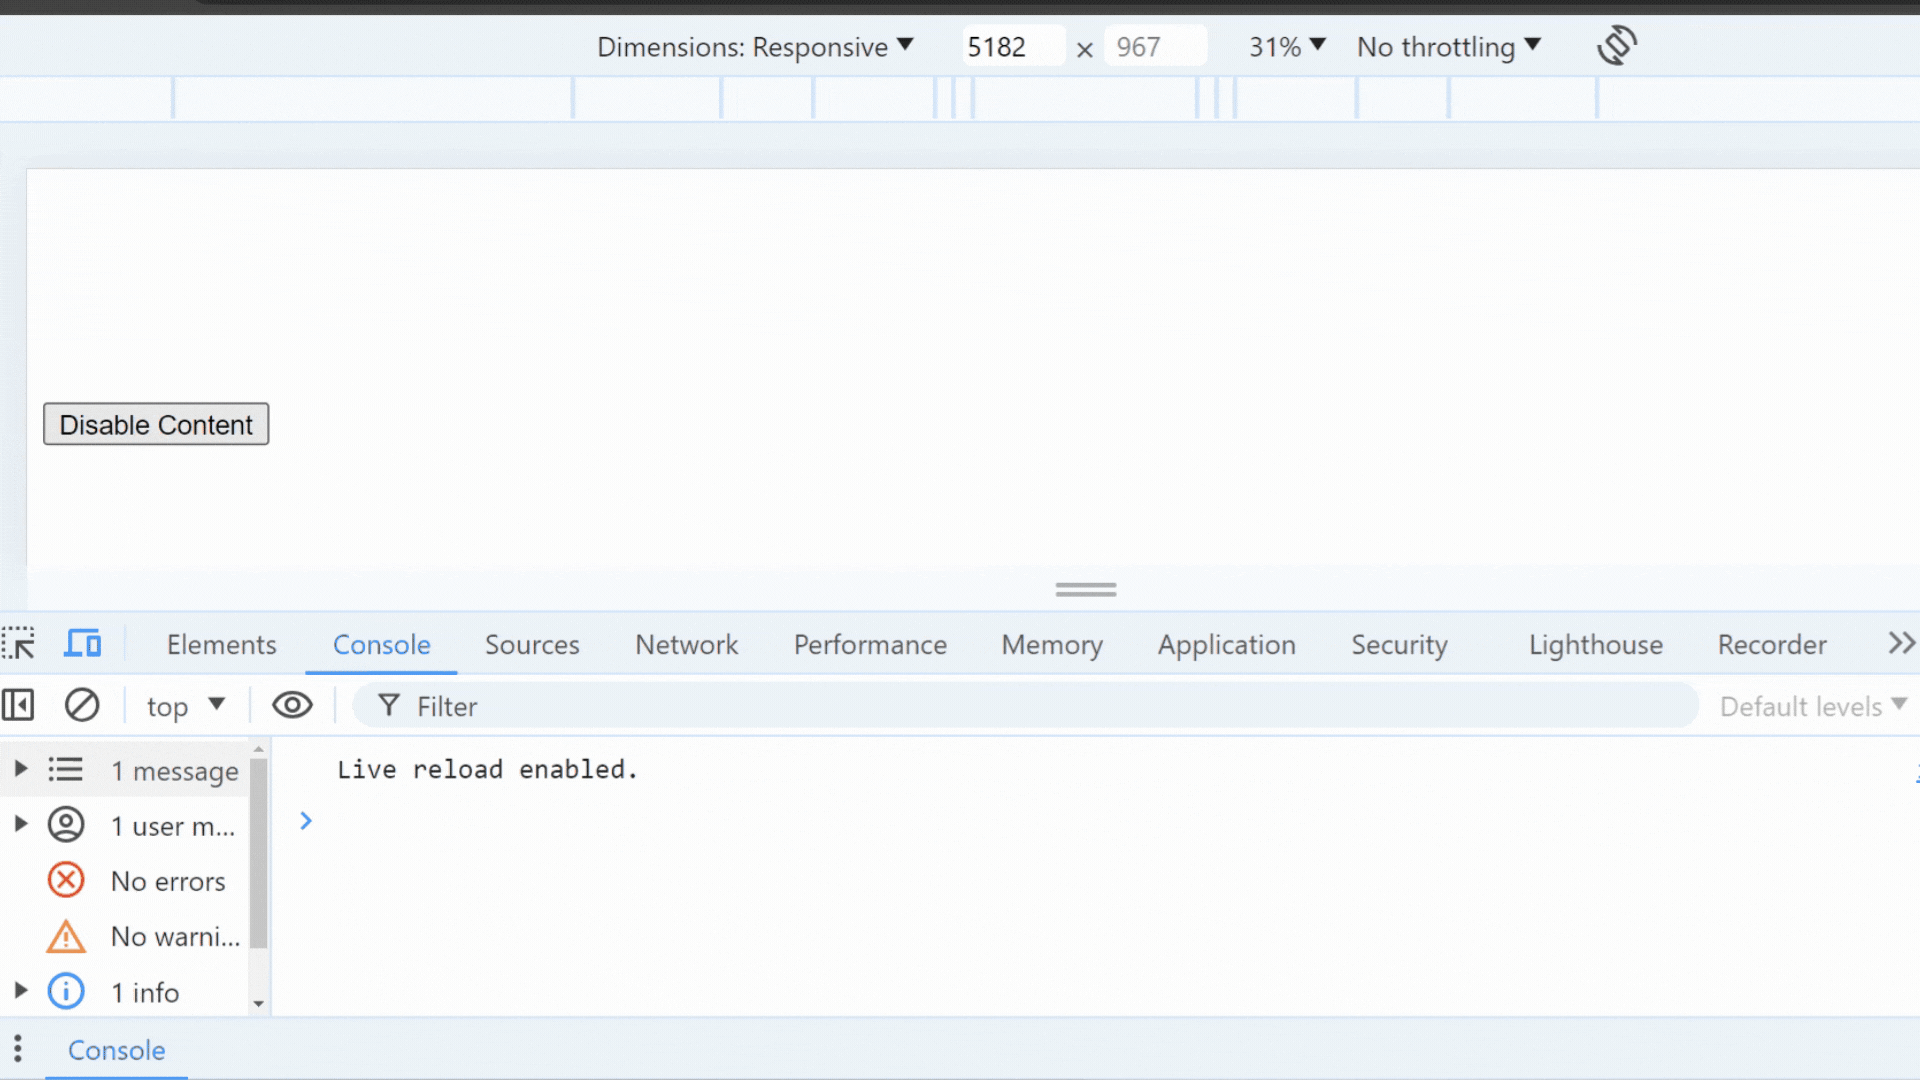
Task: Click the Inspect element icon
Action: [18, 645]
